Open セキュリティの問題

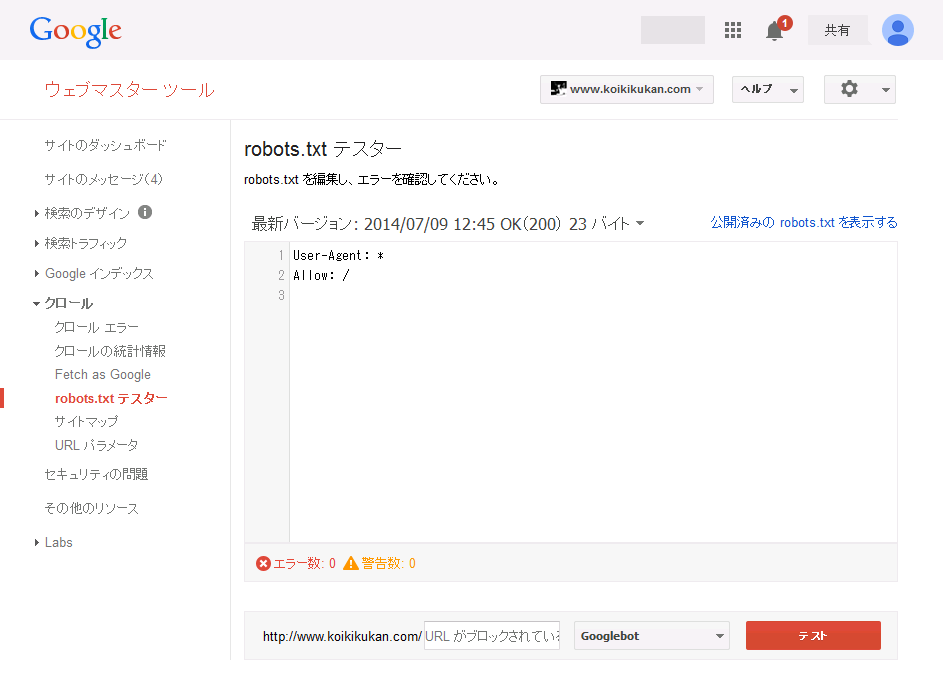pyautogui.click(x=96, y=475)
